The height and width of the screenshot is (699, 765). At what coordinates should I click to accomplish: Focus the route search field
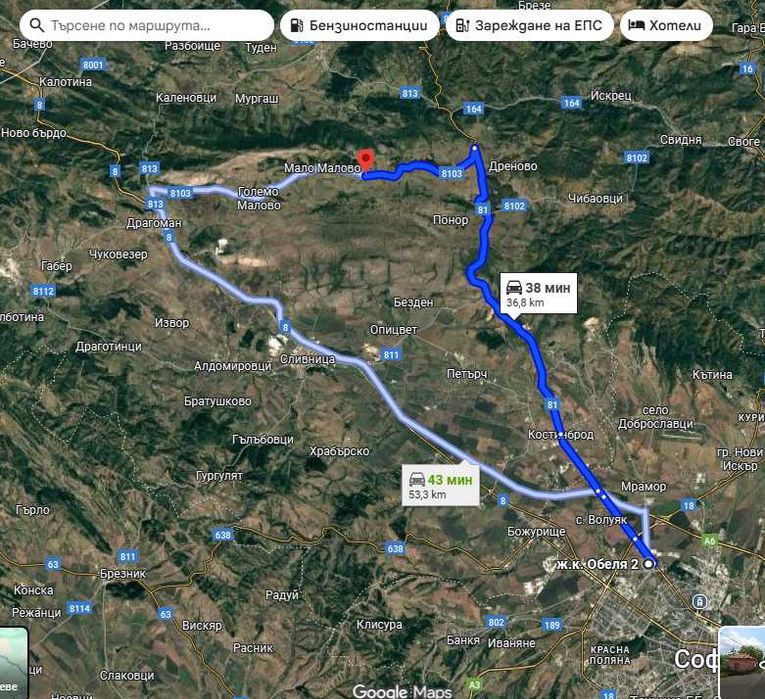pos(146,25)
